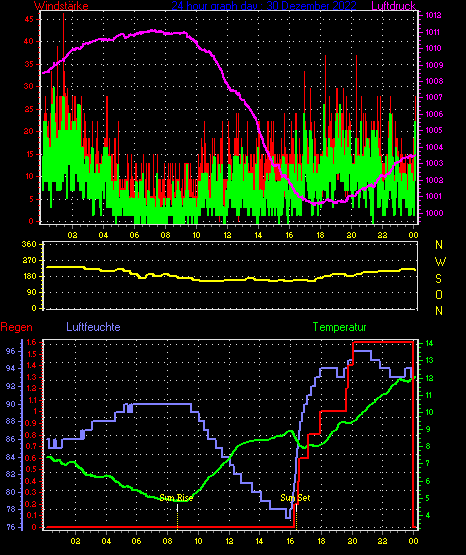The image size is (466, 555).
Task: Click pressure axis value 1005
Action: tap(433, 130)
